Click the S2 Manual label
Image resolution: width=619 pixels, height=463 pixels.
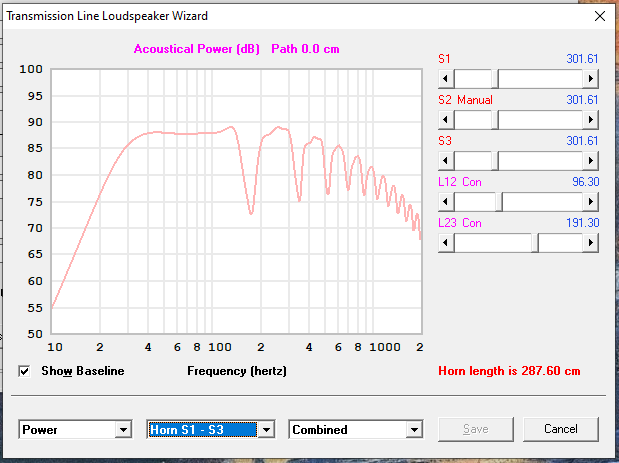click(465, 100)
